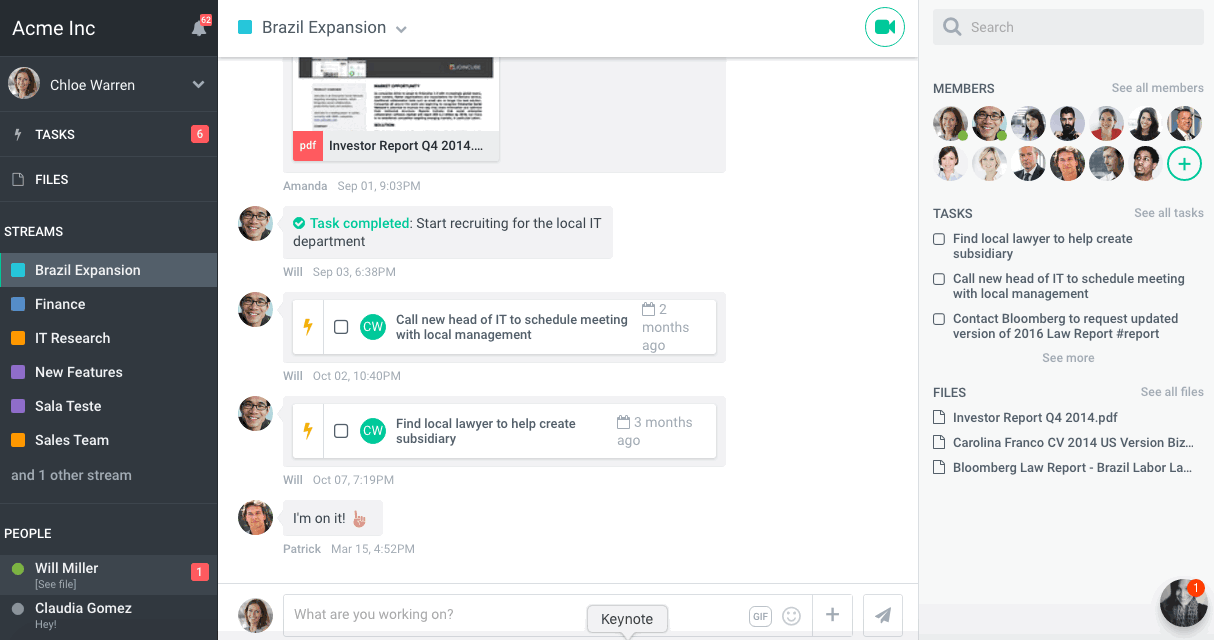
Task: Open the Investor Report pdf icon in chat
Action: (308, 146)
